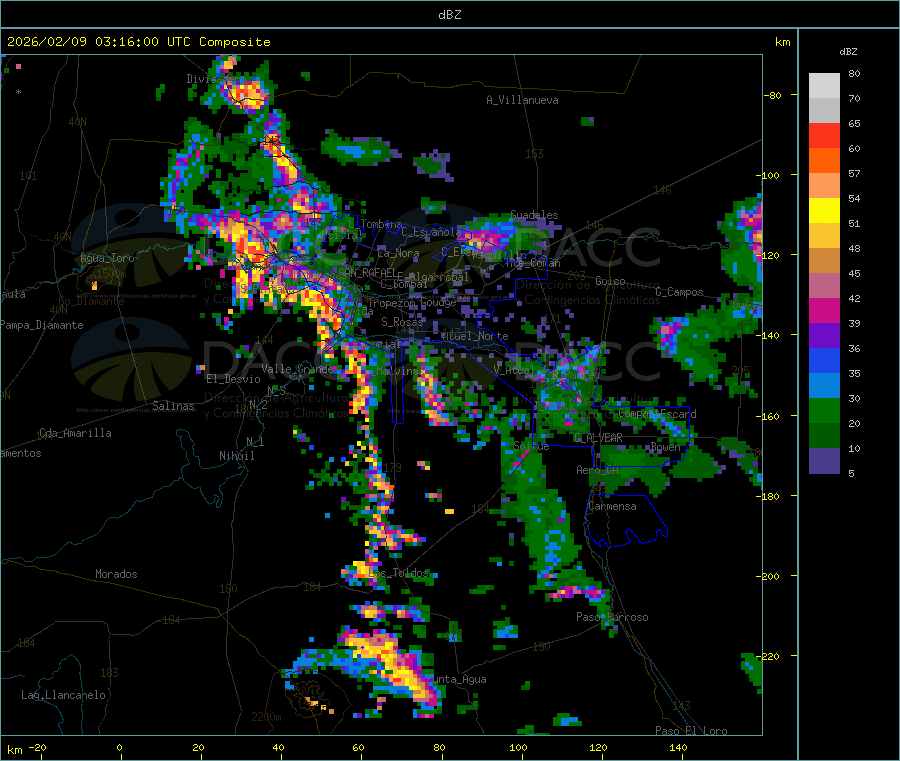Click the Salinas location label
Image resolution: width=900 pixels, height=761 pixels.
pyautogui.click(x=173, y=406)
